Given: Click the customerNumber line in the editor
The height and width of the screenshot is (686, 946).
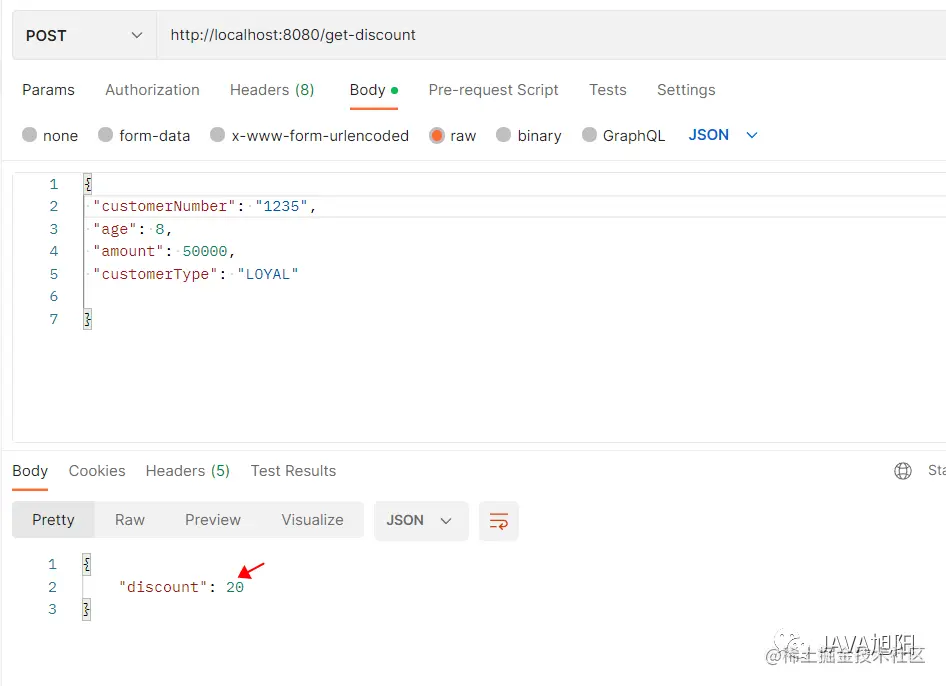Looking at the screenshot, I should 205,206.
